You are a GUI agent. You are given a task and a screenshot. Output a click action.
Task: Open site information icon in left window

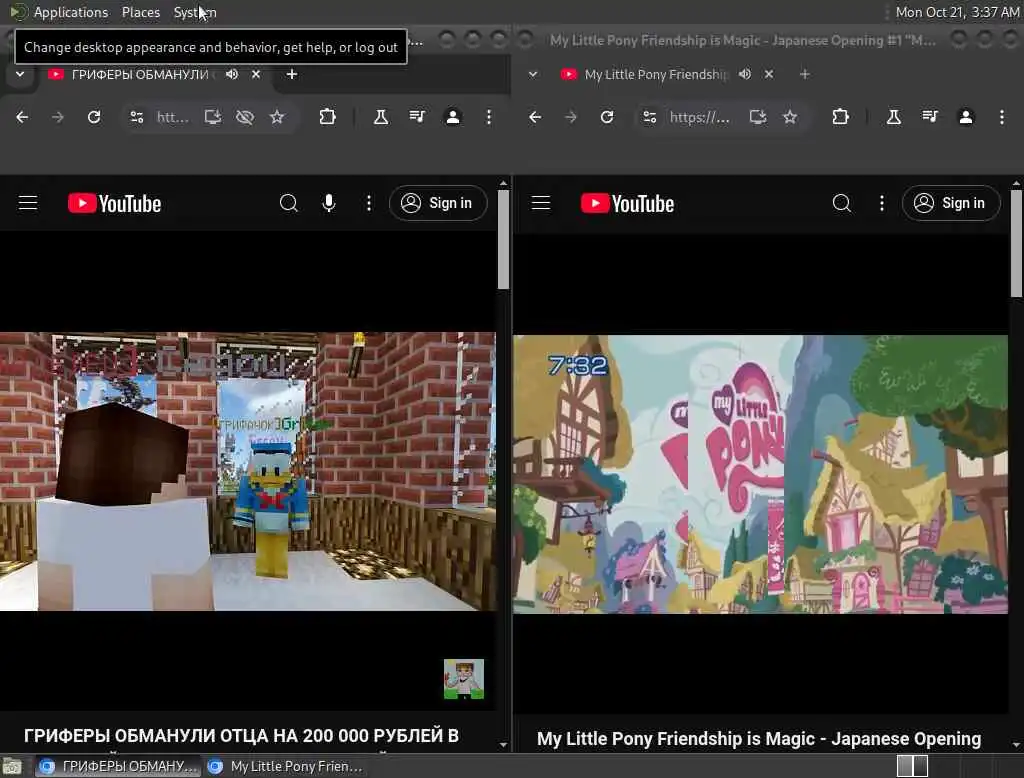pos(136,117)
